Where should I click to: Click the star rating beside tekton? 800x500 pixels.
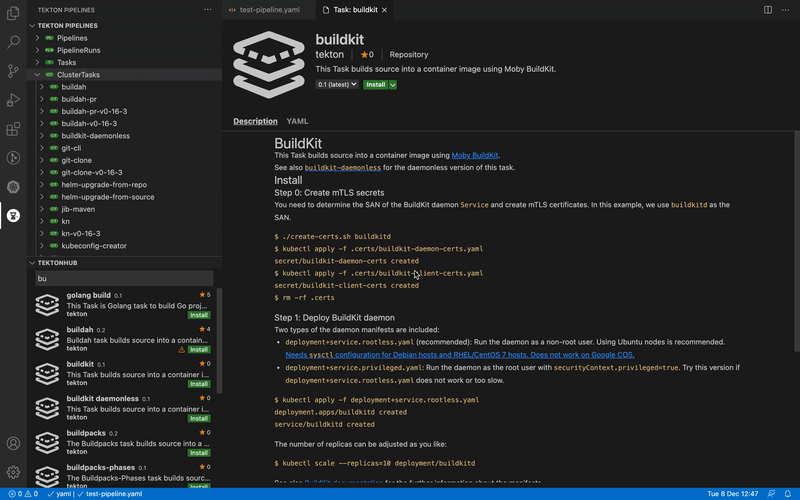click(367, 55)
